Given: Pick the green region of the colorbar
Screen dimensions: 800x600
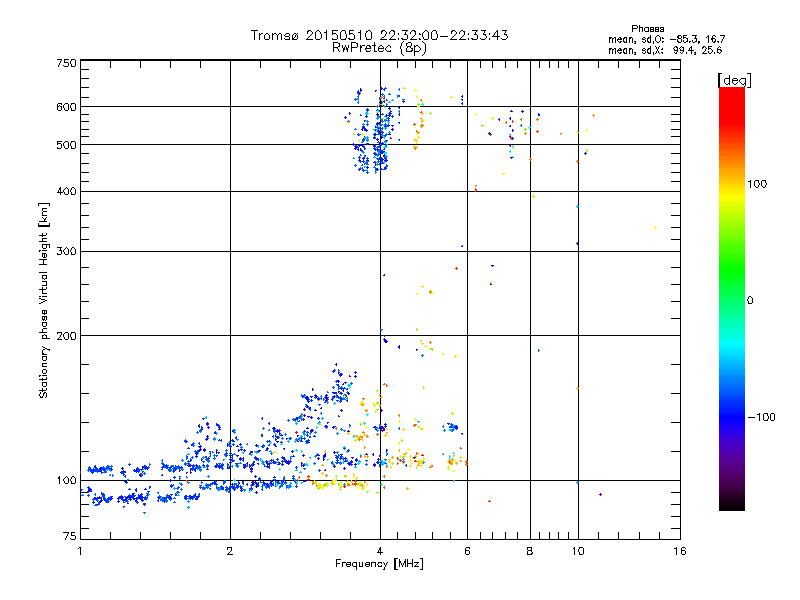Looking at the screenshot, I should click(731, 290).
